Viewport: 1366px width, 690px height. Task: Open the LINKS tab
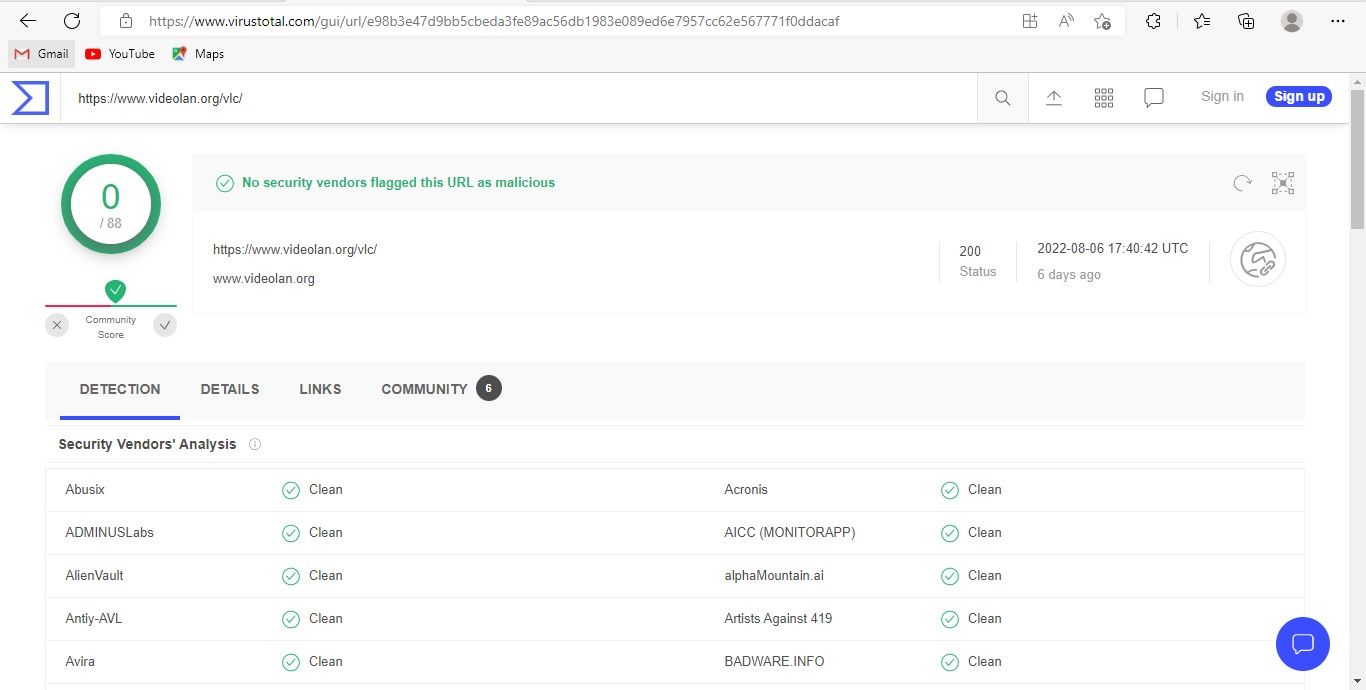point(320,389)
